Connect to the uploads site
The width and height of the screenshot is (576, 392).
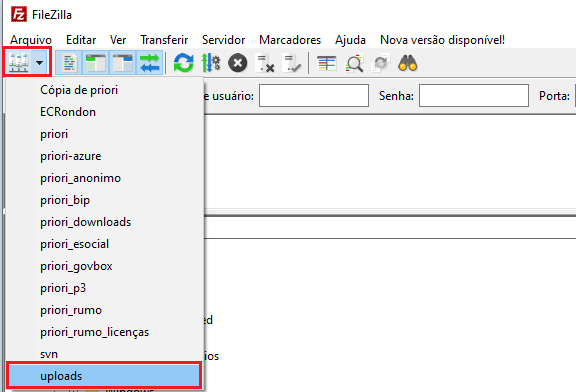click(104, 376)
